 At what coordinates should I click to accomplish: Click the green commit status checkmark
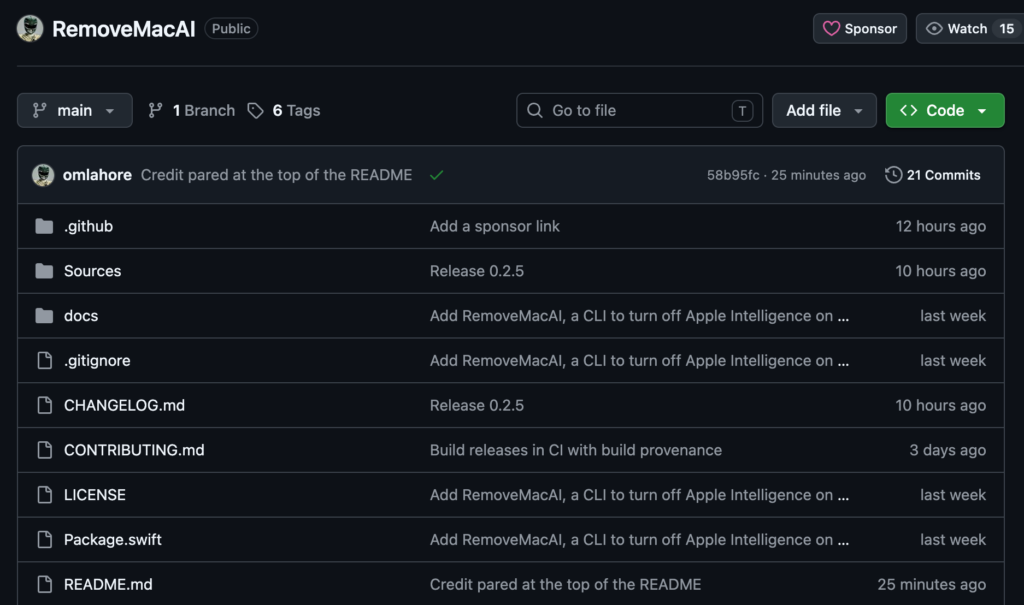coord(437,175)
